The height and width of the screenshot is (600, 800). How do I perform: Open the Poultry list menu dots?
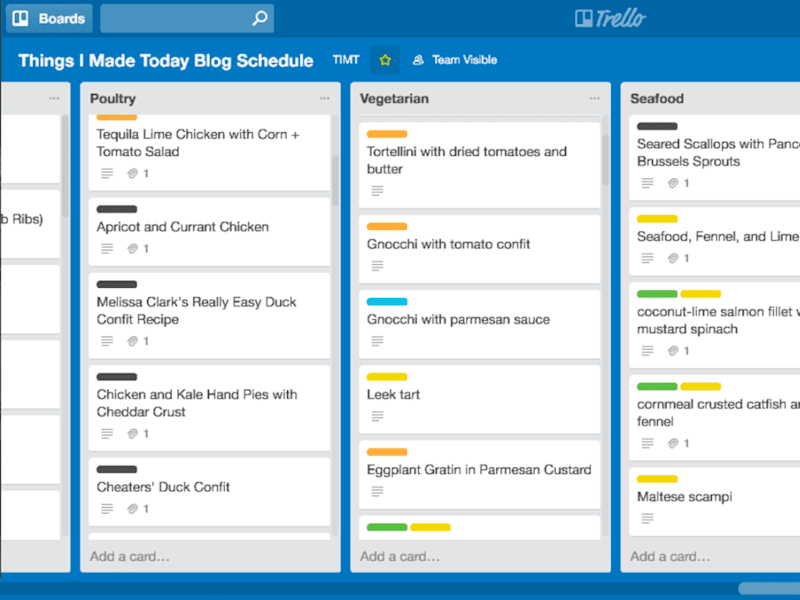click(324, 98)
